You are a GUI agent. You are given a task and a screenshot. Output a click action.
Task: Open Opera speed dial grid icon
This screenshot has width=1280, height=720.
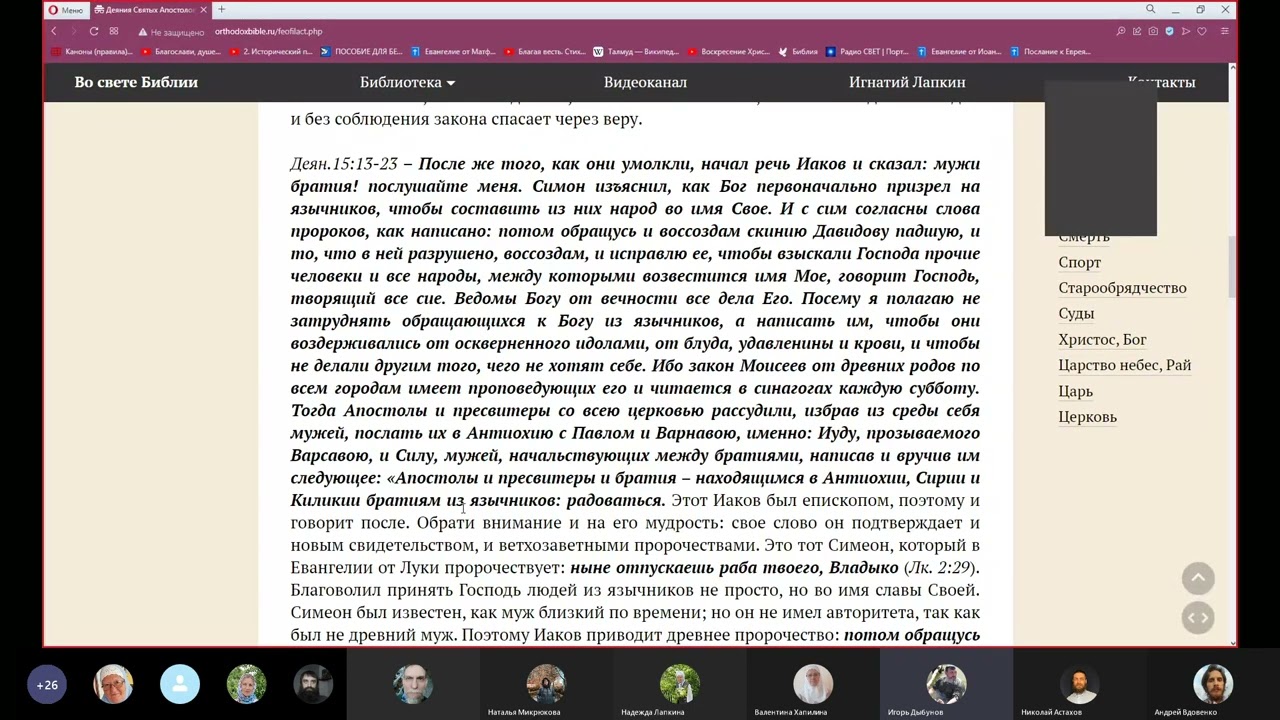(114, 31)
